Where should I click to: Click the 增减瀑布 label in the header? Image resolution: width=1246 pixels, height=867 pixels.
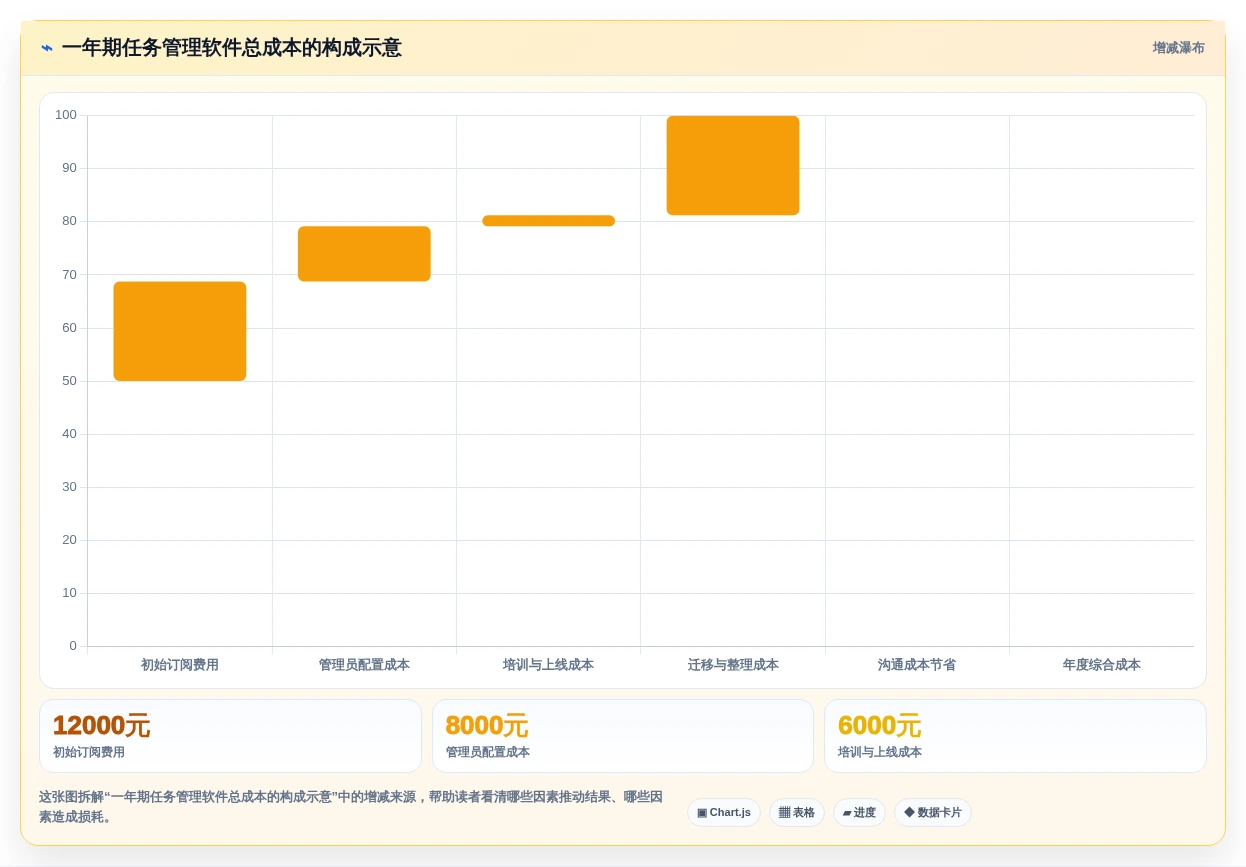coord(1178,48)
